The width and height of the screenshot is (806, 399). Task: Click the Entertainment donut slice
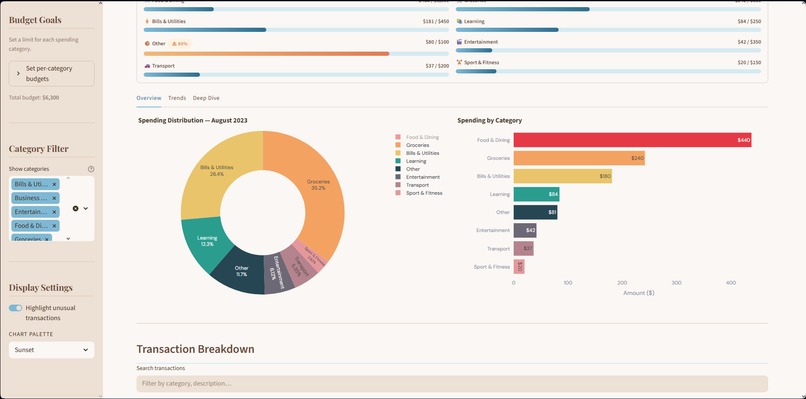278,274
